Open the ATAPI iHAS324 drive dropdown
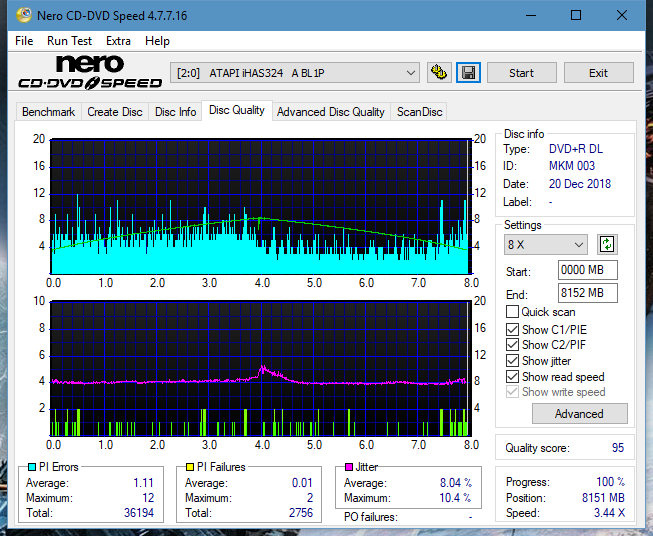Image resolution: width=653 pixels, height=536 pixels. (x=294, y=73)
